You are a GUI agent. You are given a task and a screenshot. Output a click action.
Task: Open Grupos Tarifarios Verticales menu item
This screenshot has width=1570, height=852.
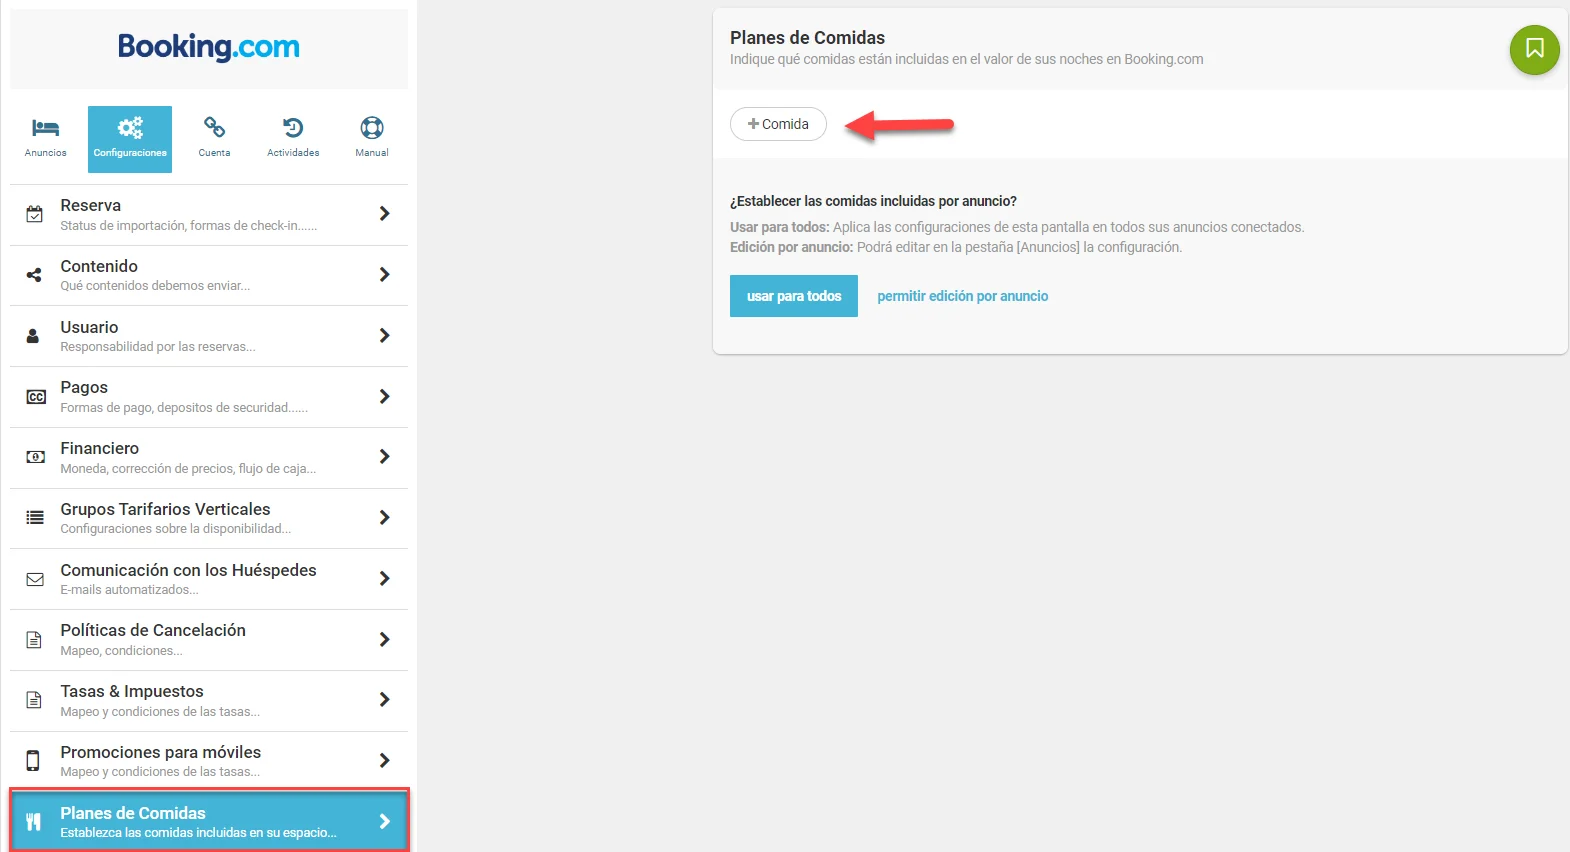[209, 518]
